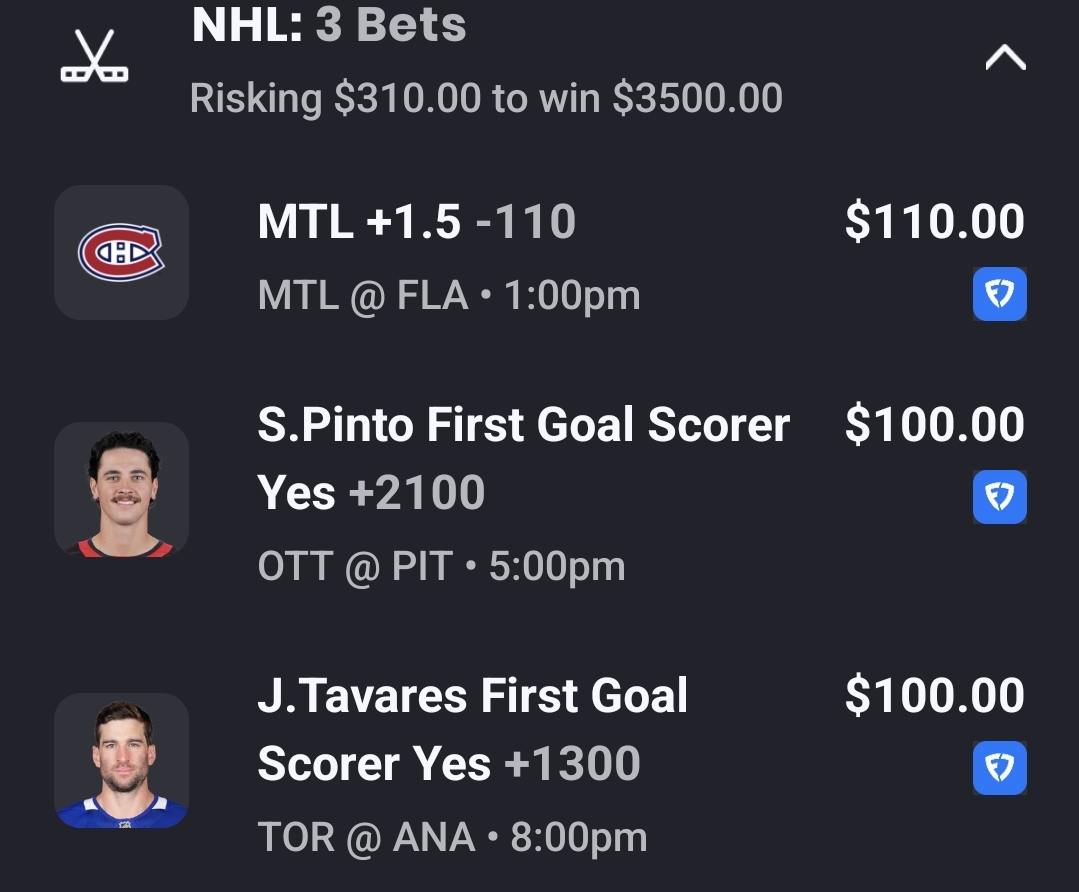Tap S.Pinto bet $100.00 wager amount
The width and height of the screenshot is (1079, 892).
pyautogui.click(x=934, y=425)
